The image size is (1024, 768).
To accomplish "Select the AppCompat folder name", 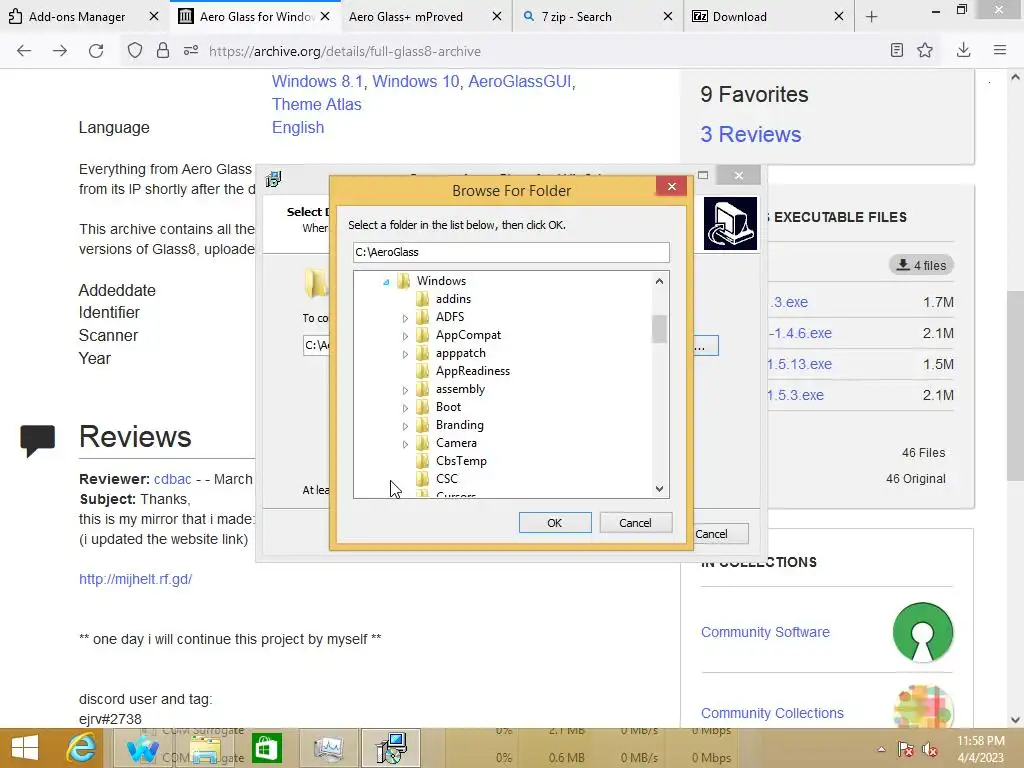I will point(468,335).
